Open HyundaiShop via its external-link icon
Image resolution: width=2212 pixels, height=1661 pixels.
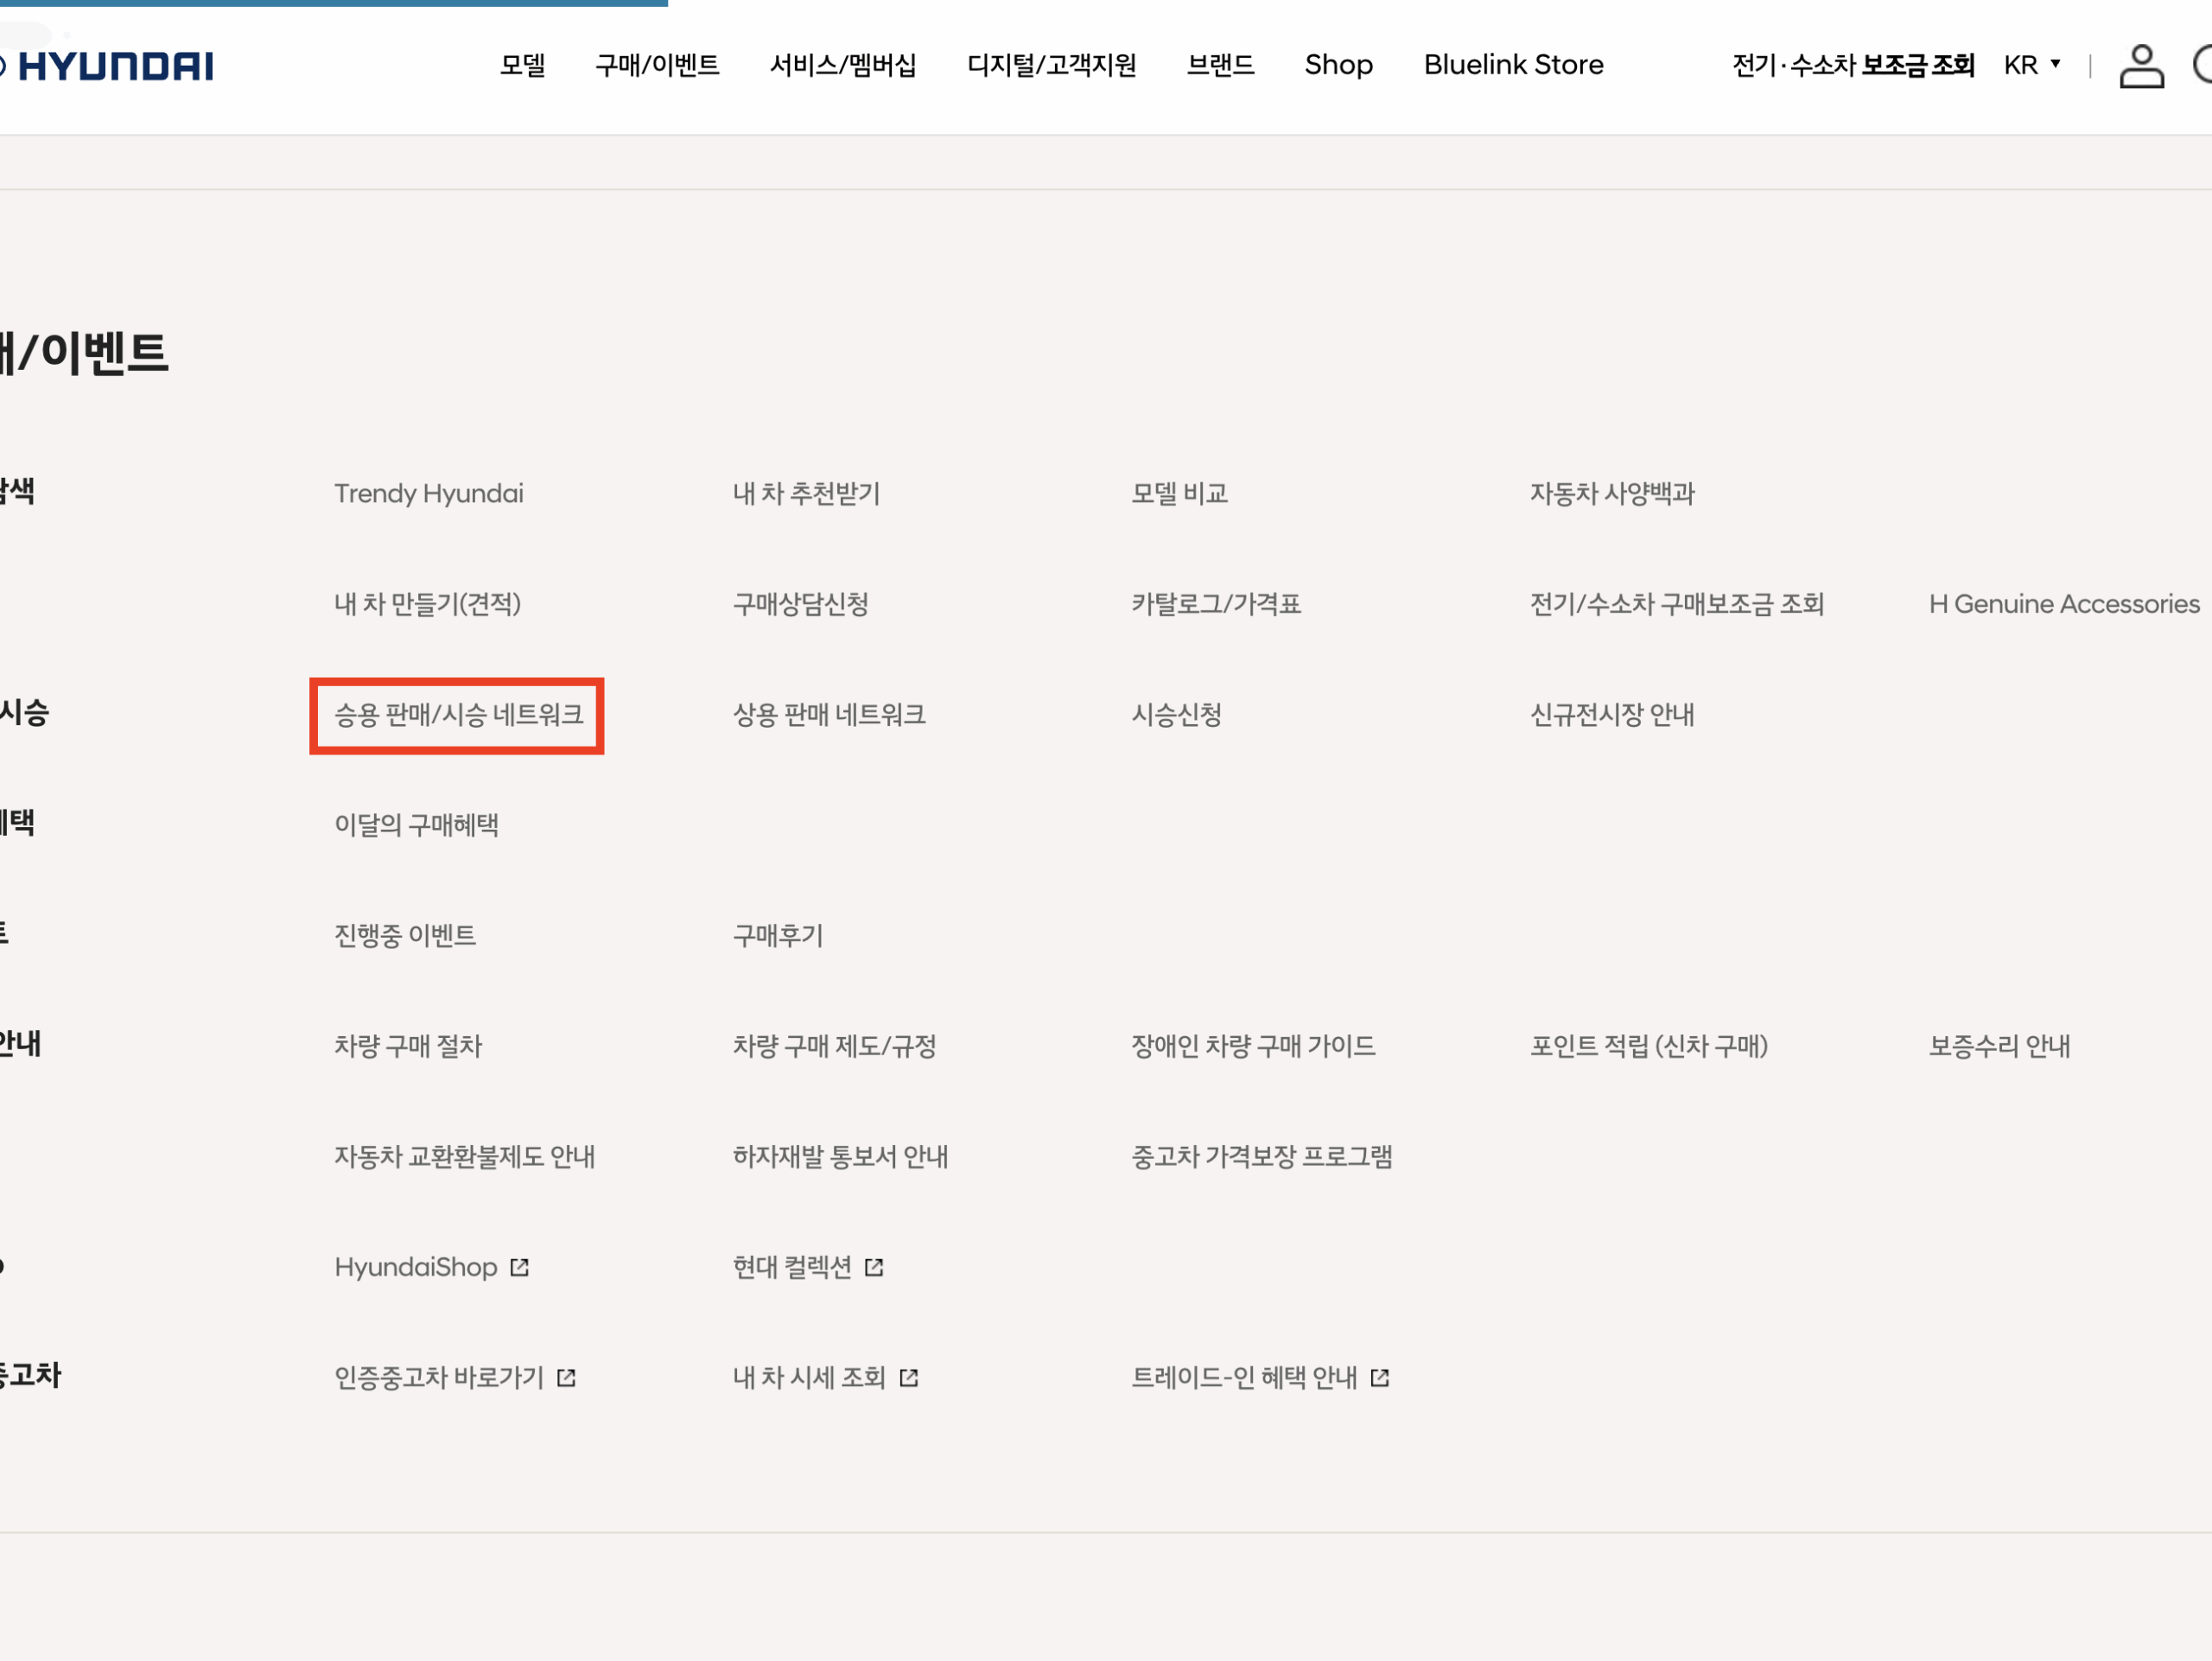(520, 1266)
